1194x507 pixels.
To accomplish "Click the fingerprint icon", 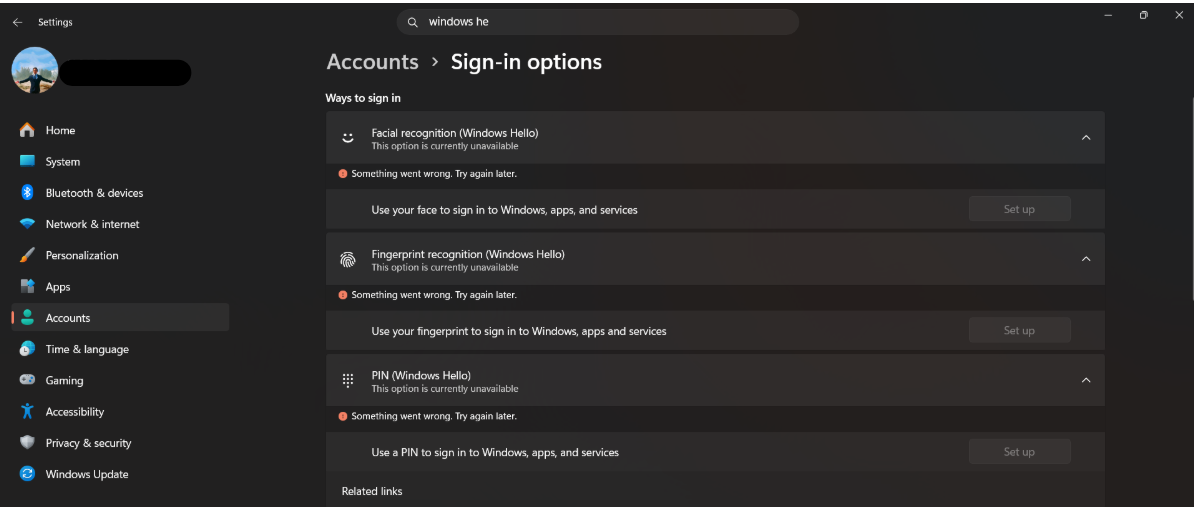I will (348, 259).
